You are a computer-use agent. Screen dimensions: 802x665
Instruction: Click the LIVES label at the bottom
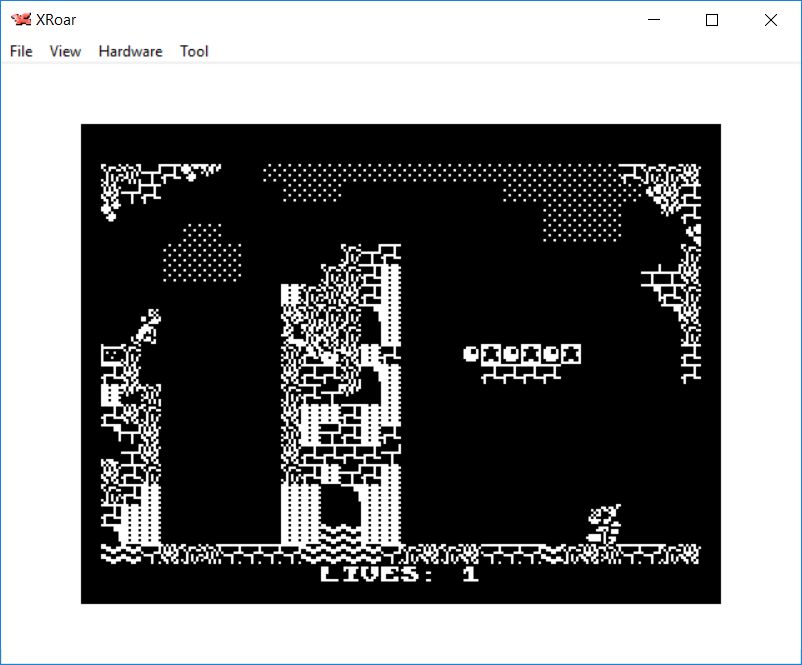click(x=371, y=574)
